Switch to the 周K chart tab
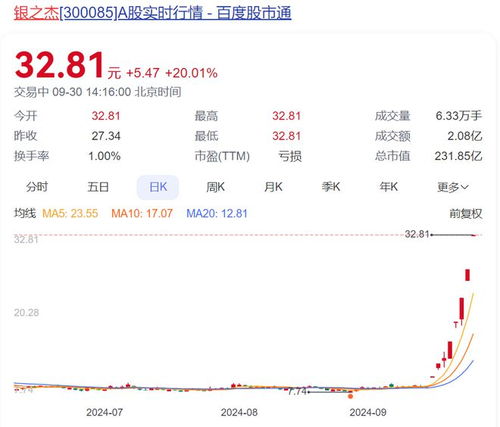The height and width of the screenshot is (427, 500). click(216, 187)
